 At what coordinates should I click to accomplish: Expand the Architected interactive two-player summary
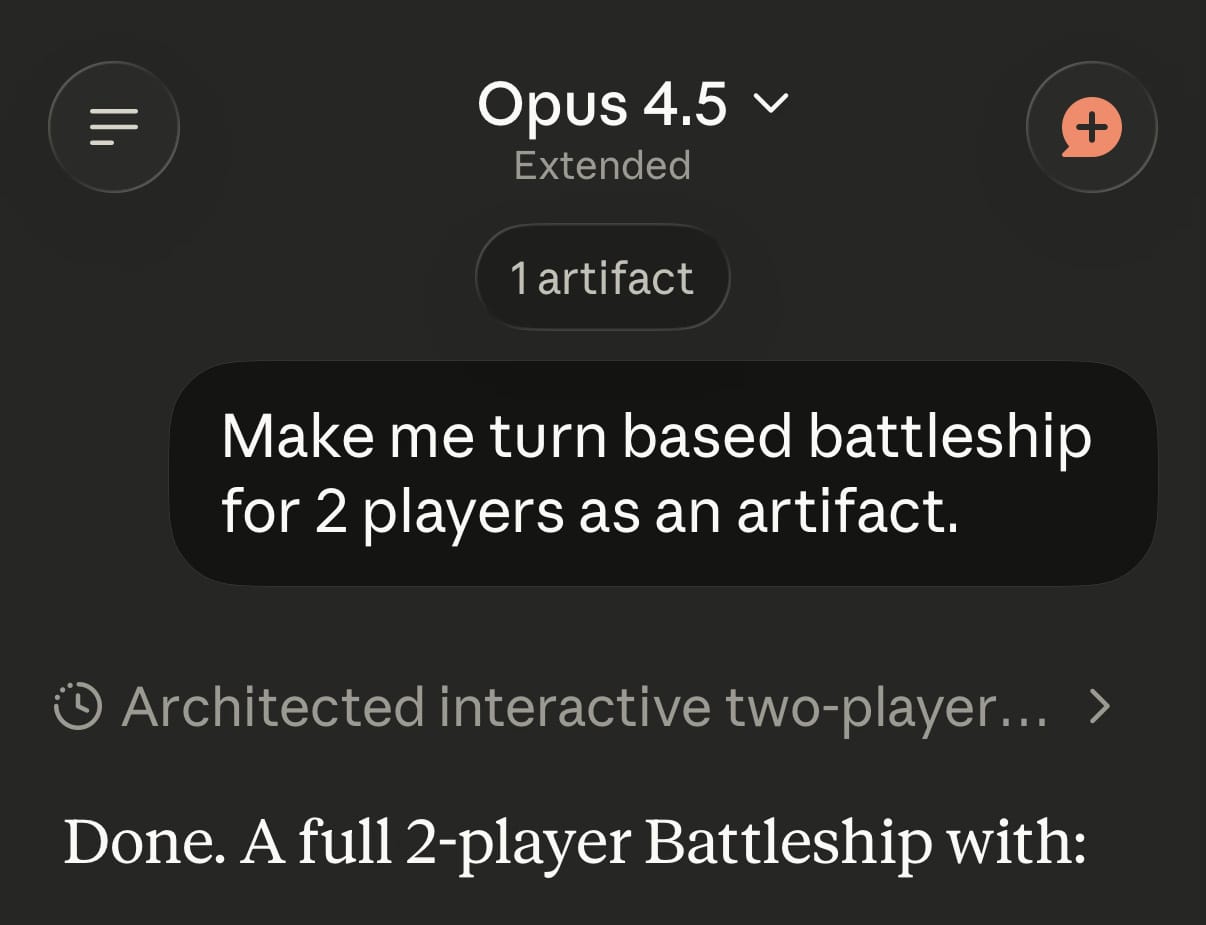[x=584, y=707]
